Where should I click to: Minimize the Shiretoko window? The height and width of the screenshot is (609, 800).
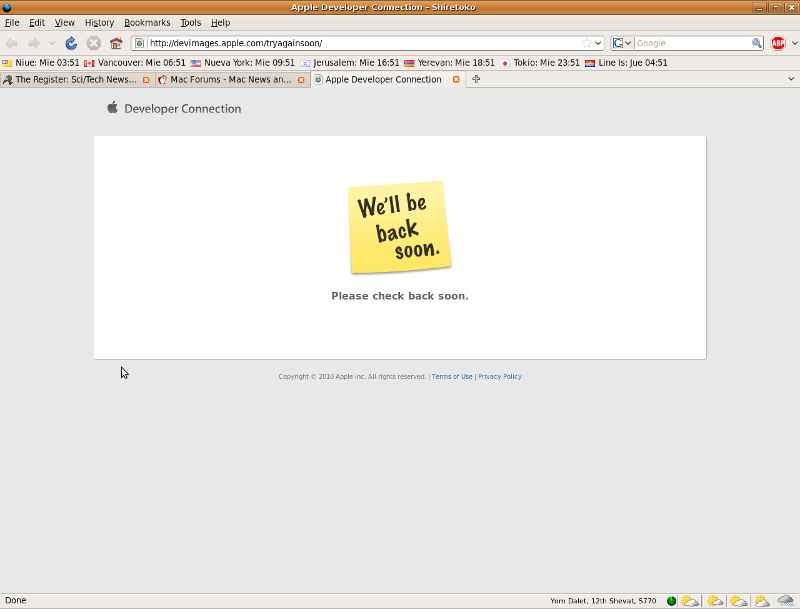click(759, 8)
